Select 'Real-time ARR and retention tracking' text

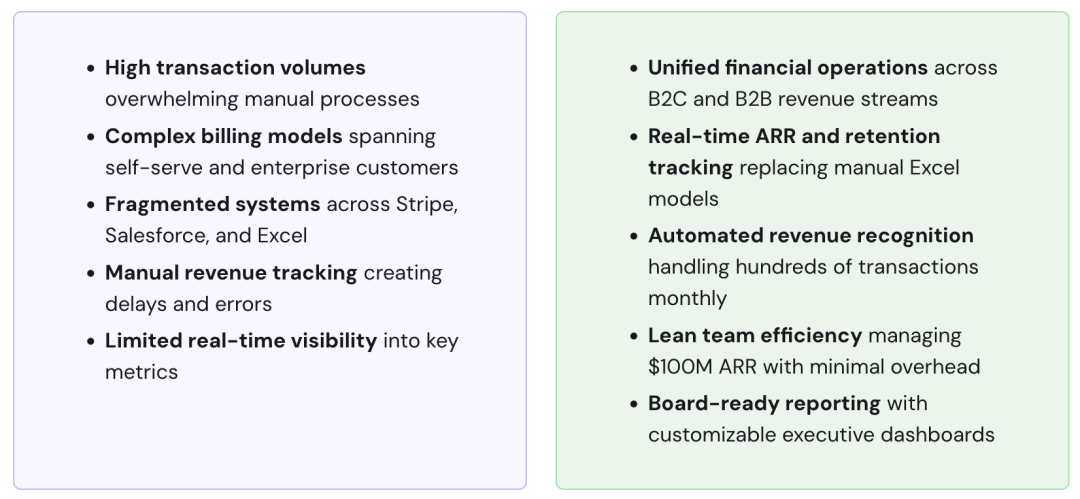tap(794, 136)
